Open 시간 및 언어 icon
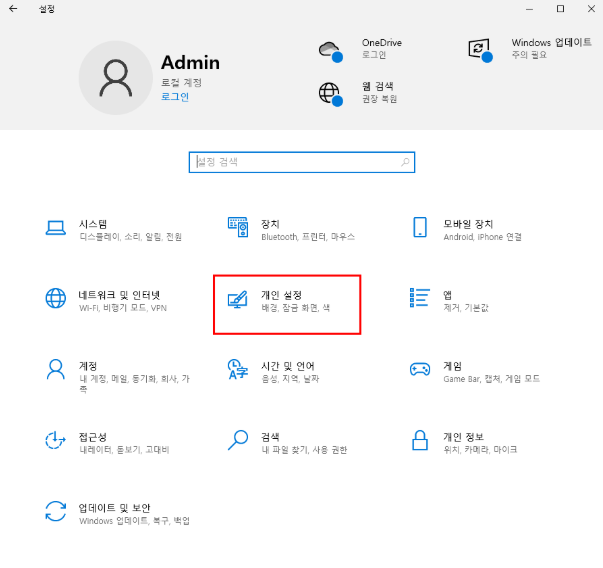The height and width of the screenshot is (568, 603). point(238,370)
